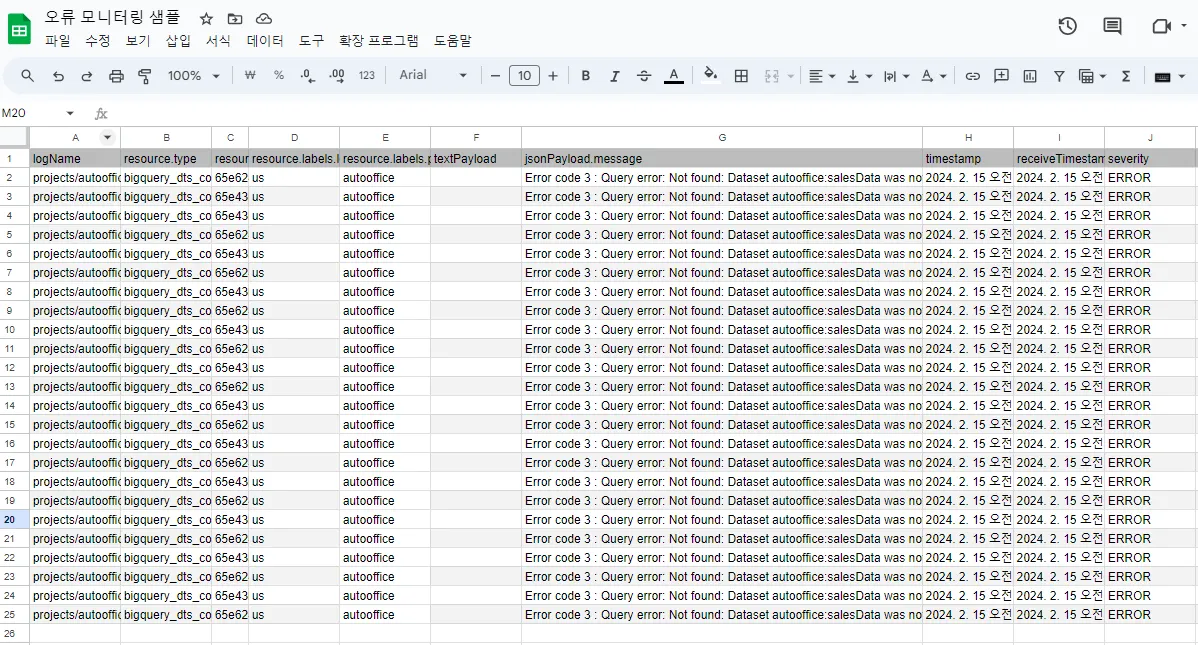Open the functions sigma menu

click(x=1125, y=76)
